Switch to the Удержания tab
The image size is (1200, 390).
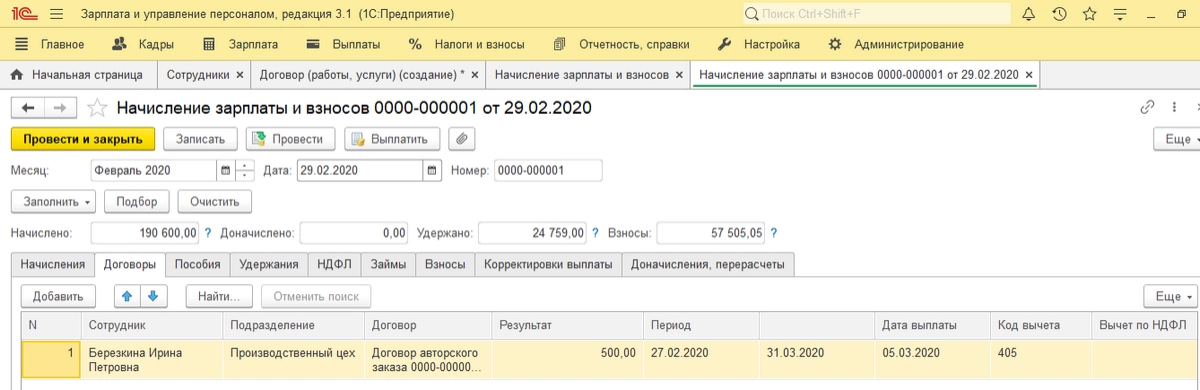[x=269, y=264]
